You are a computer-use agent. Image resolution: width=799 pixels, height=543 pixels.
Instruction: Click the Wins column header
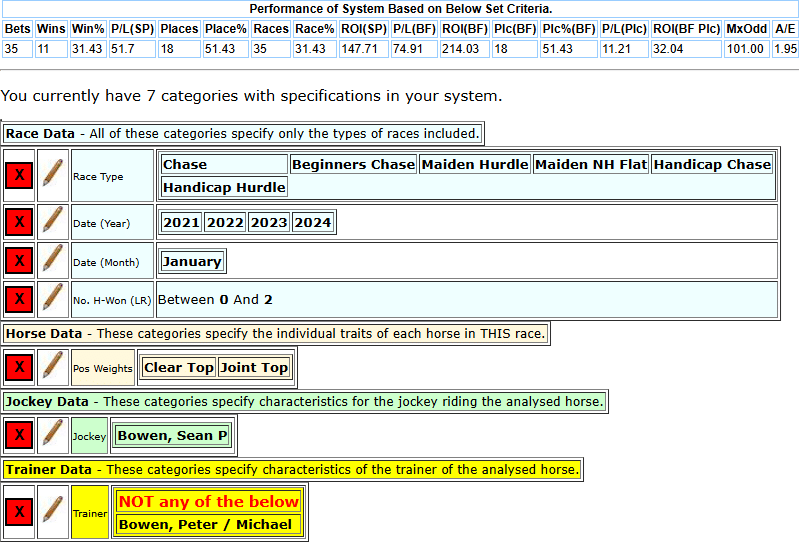click(x=51, y=29)
